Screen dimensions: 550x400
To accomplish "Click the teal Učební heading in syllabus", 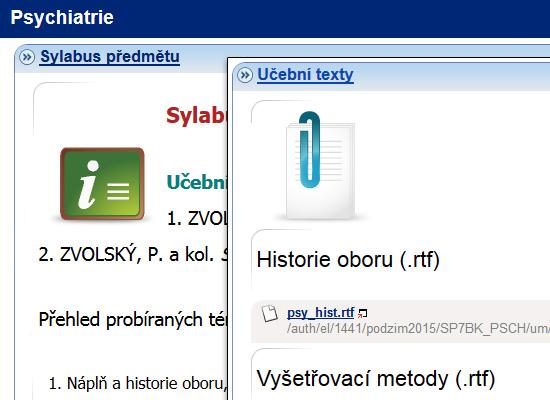I will click(x=197, y=182).
